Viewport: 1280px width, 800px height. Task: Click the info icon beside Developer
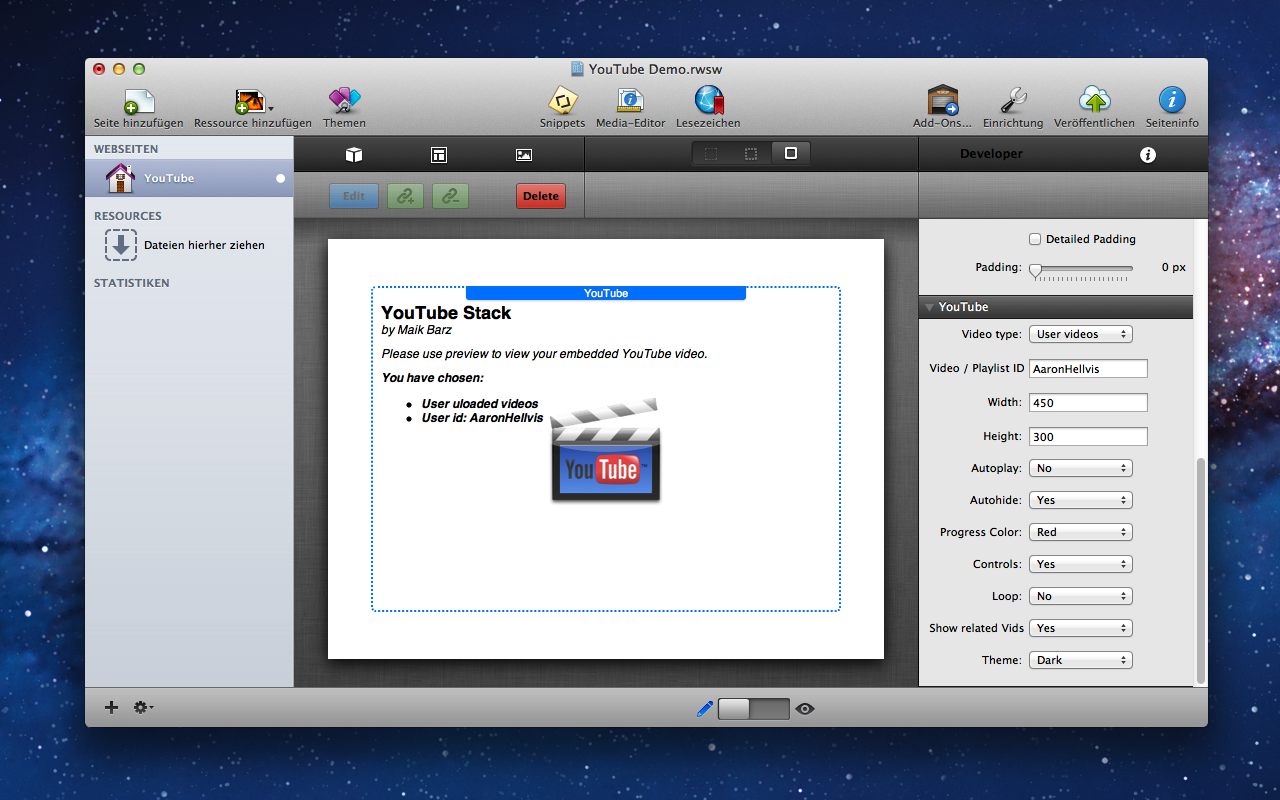point(1148,155)
